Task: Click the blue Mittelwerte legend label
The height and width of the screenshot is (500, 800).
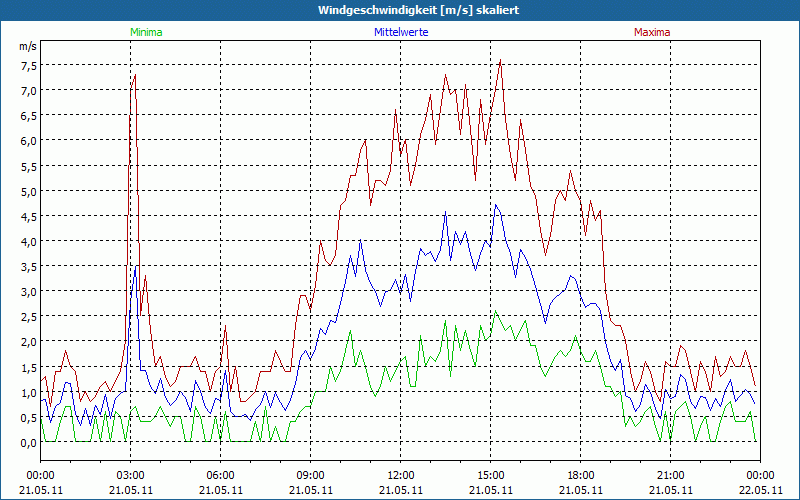Action: click(x=401, y=32)
